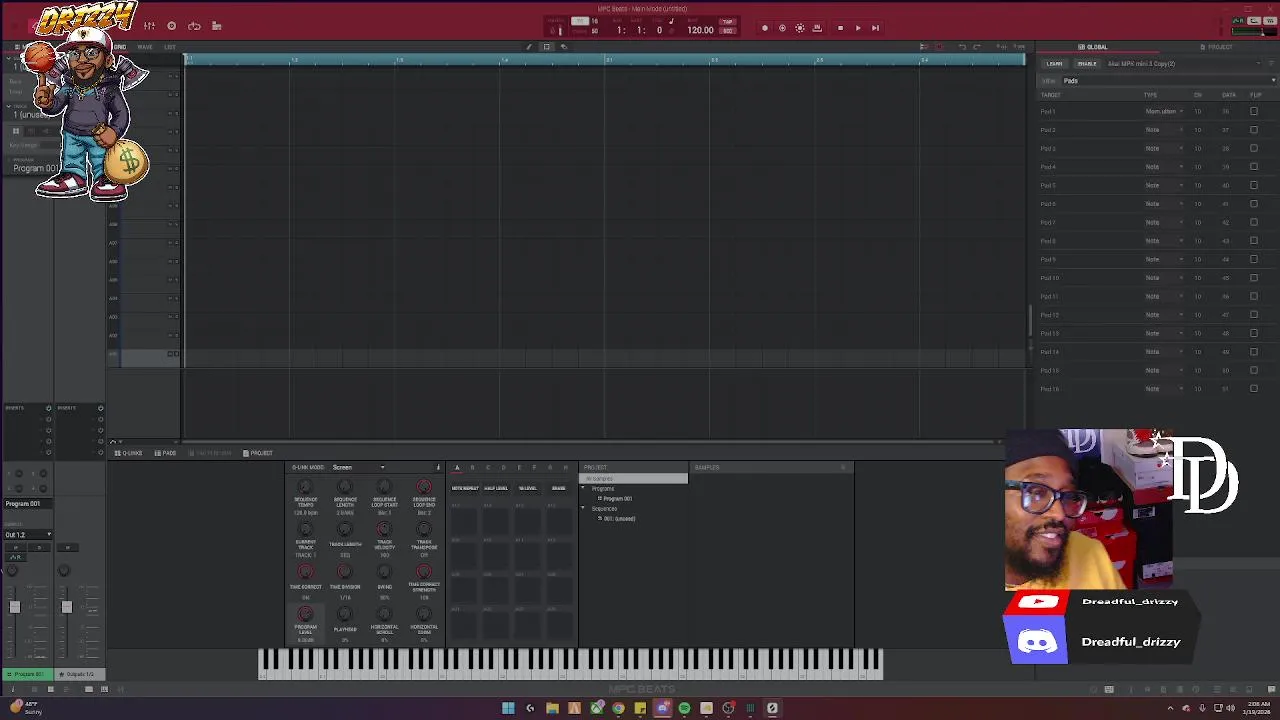Viewport: 1280px width, 720px height.
Task: Click the tempo value 120.00
Action: (700, 30)
